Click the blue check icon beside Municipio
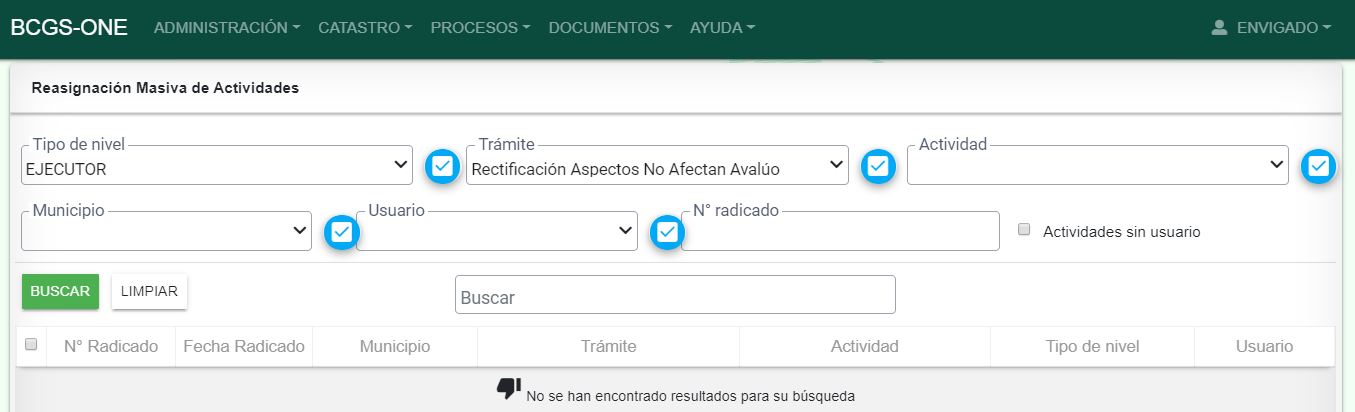Image resolution: width=1355 pixels, height=412 pixels. click(341, 232)
